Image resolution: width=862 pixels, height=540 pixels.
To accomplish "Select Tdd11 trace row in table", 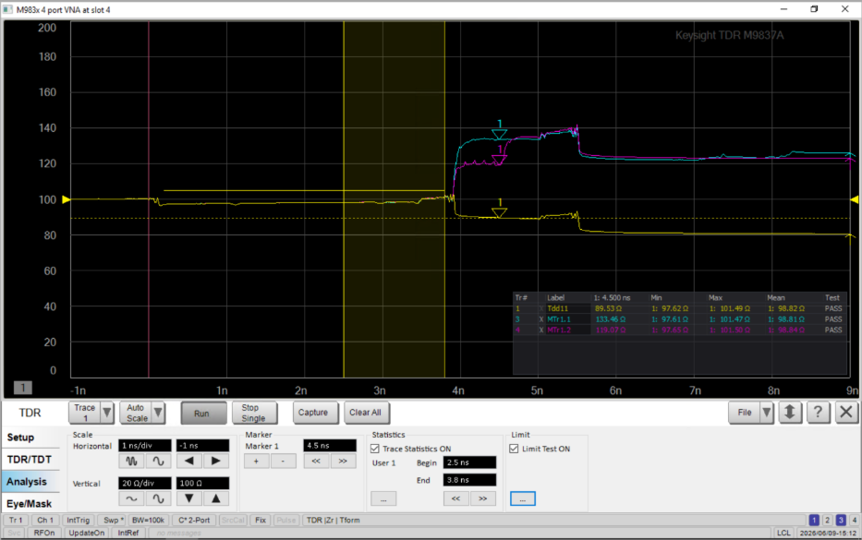I will [x=679, y=308].
